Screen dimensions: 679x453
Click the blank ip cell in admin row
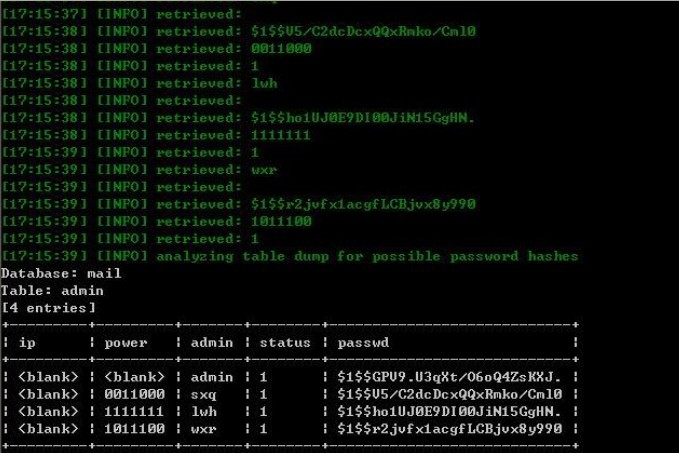click(x=48, y=377)
